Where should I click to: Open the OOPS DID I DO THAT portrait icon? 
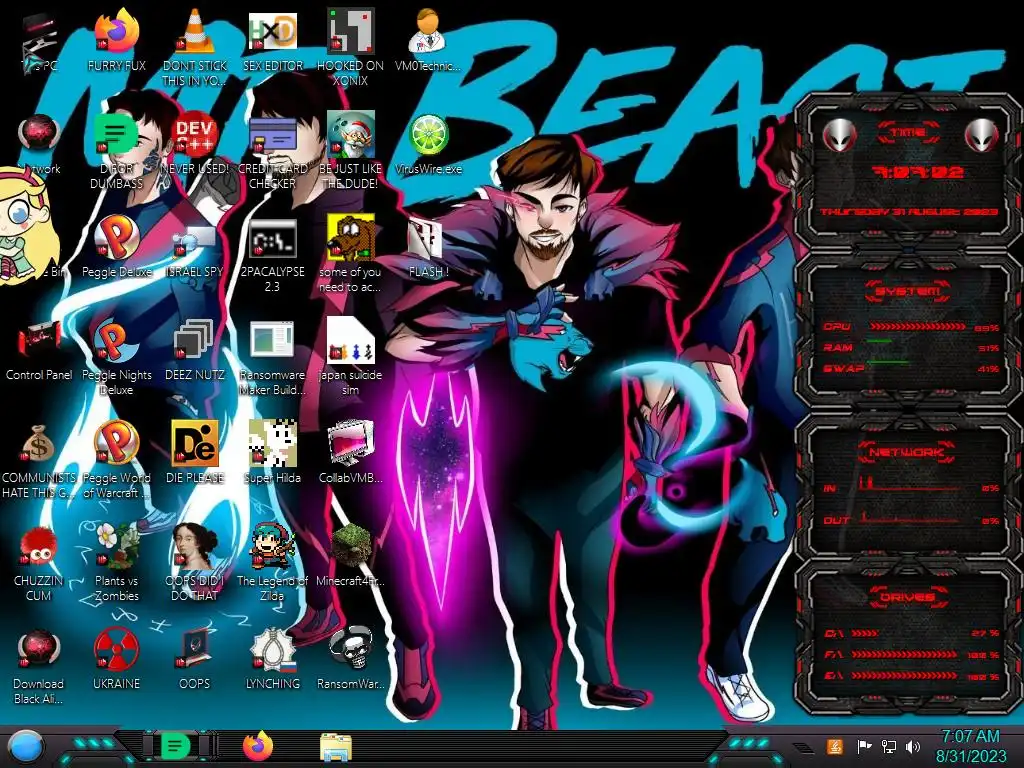pos(195,547)
